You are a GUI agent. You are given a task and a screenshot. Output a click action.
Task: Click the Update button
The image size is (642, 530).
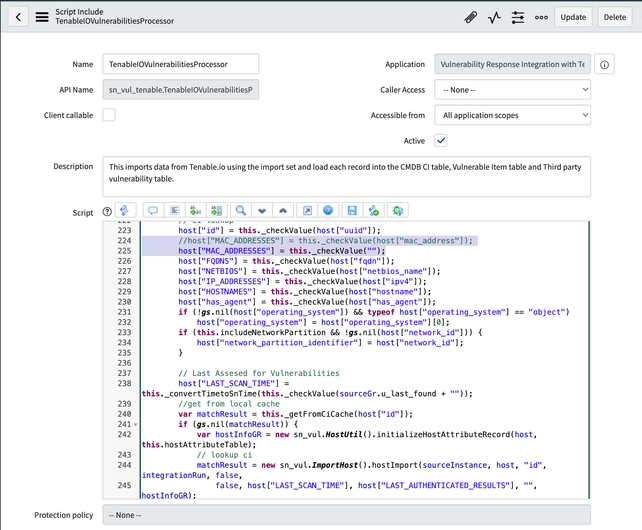(573, 17)
